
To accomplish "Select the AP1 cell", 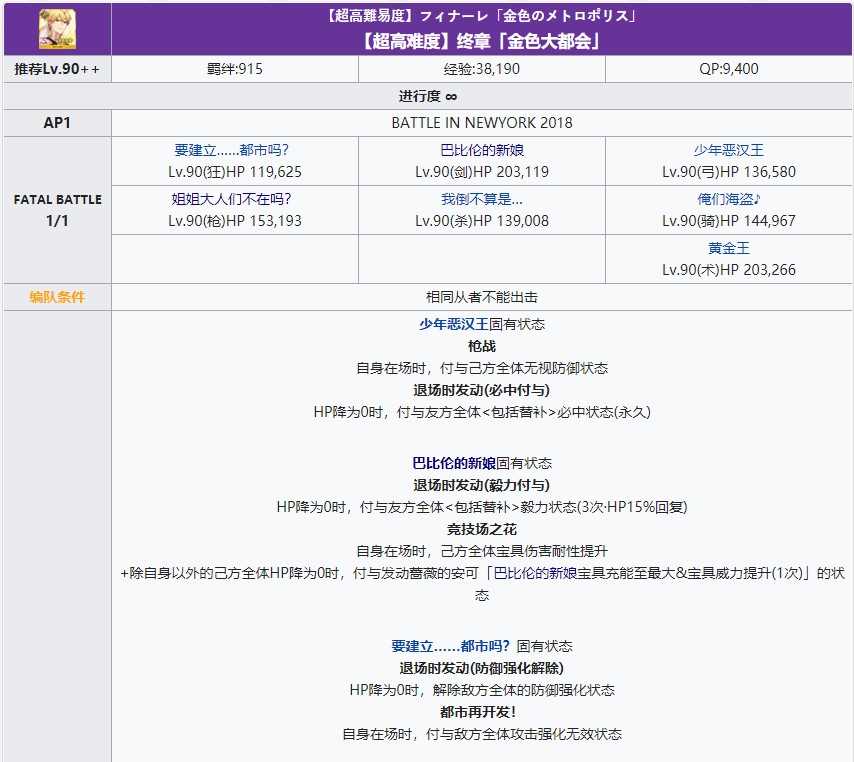I will (x=57, y=123).
